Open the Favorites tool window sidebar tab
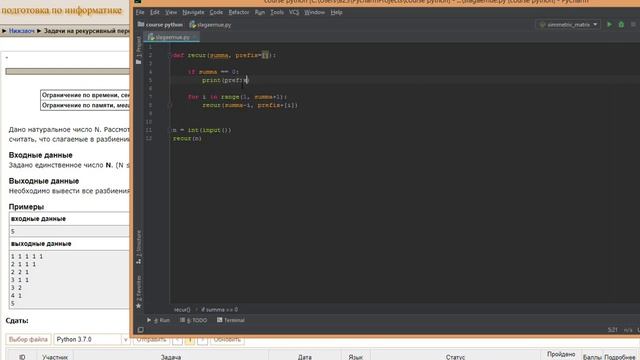This screenshot has width=640, height=360. pos(139,291)
